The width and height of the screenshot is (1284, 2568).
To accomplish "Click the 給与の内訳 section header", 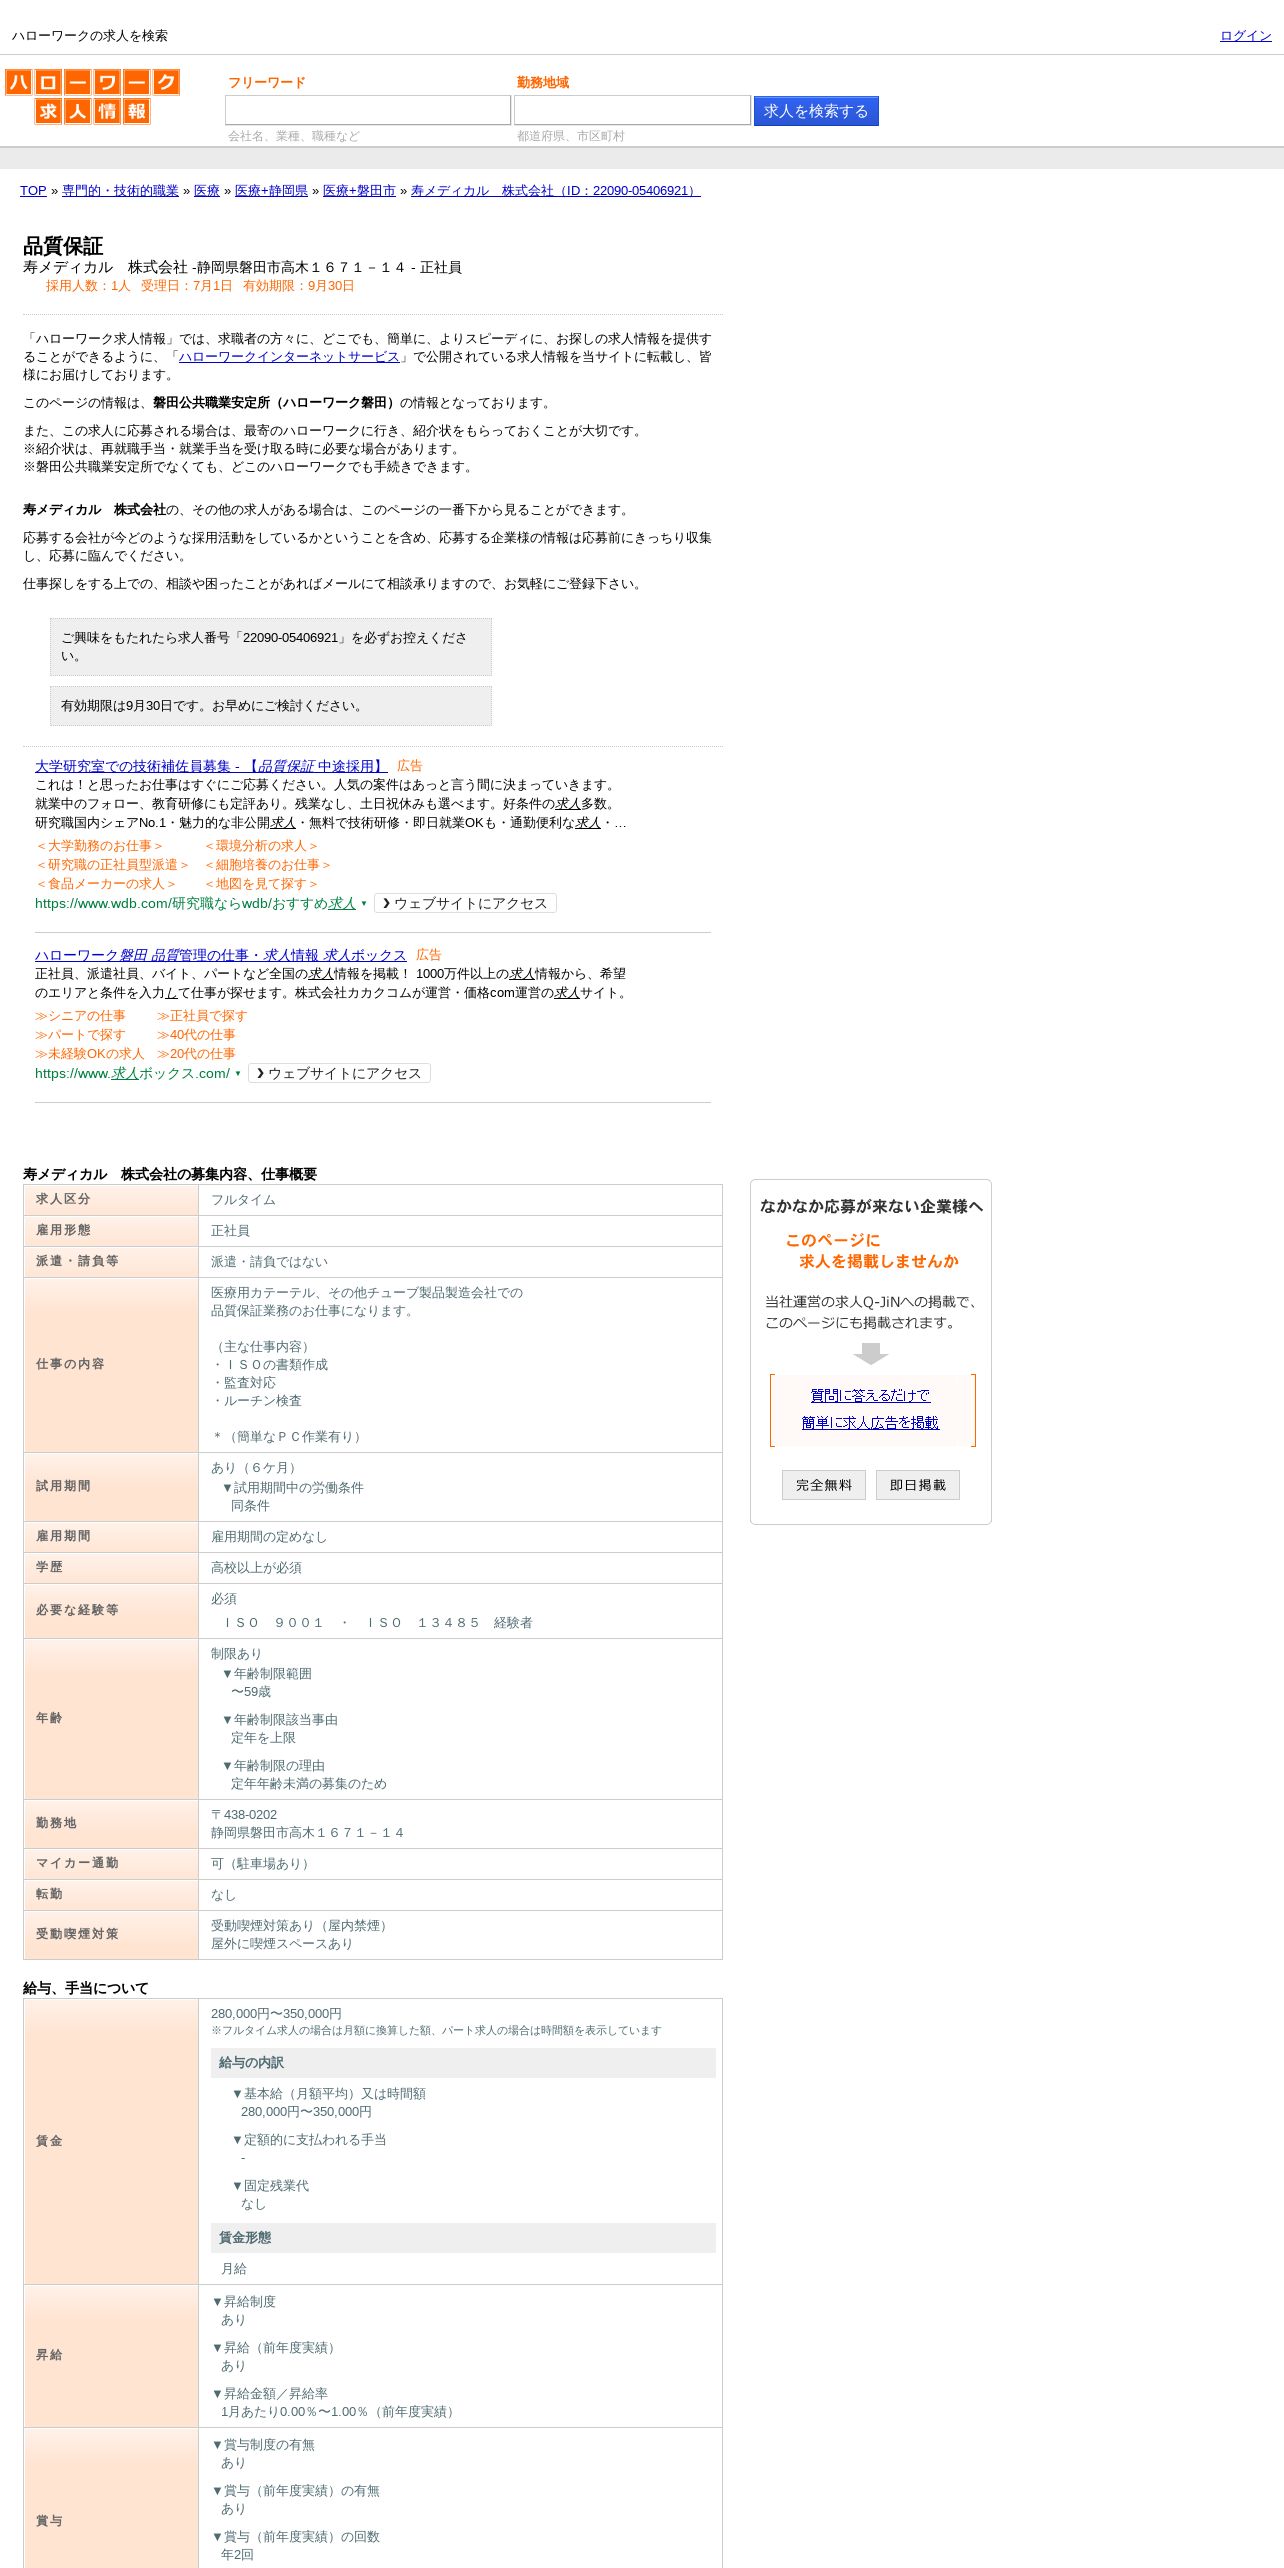I will click(463, 2063).
